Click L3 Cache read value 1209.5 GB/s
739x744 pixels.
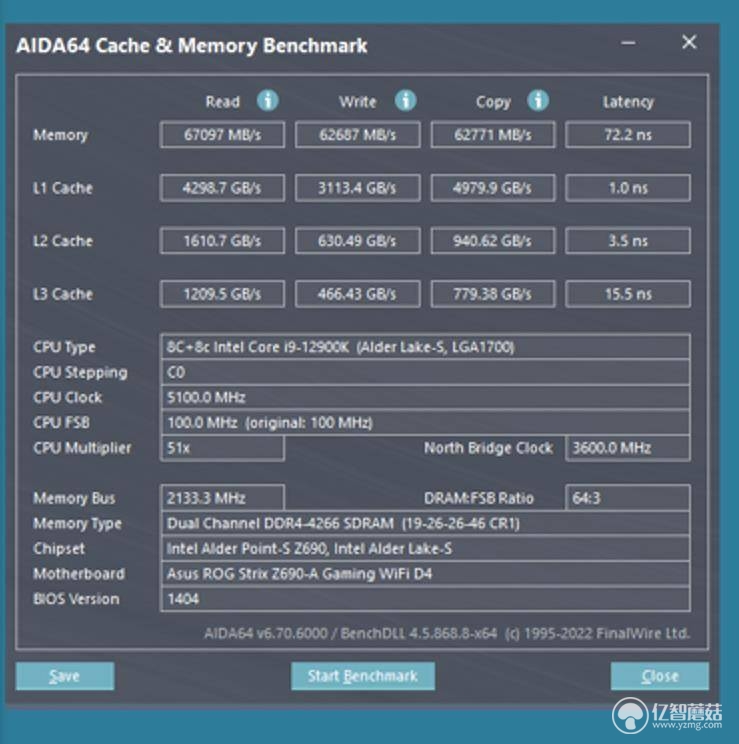pos(223,294)
